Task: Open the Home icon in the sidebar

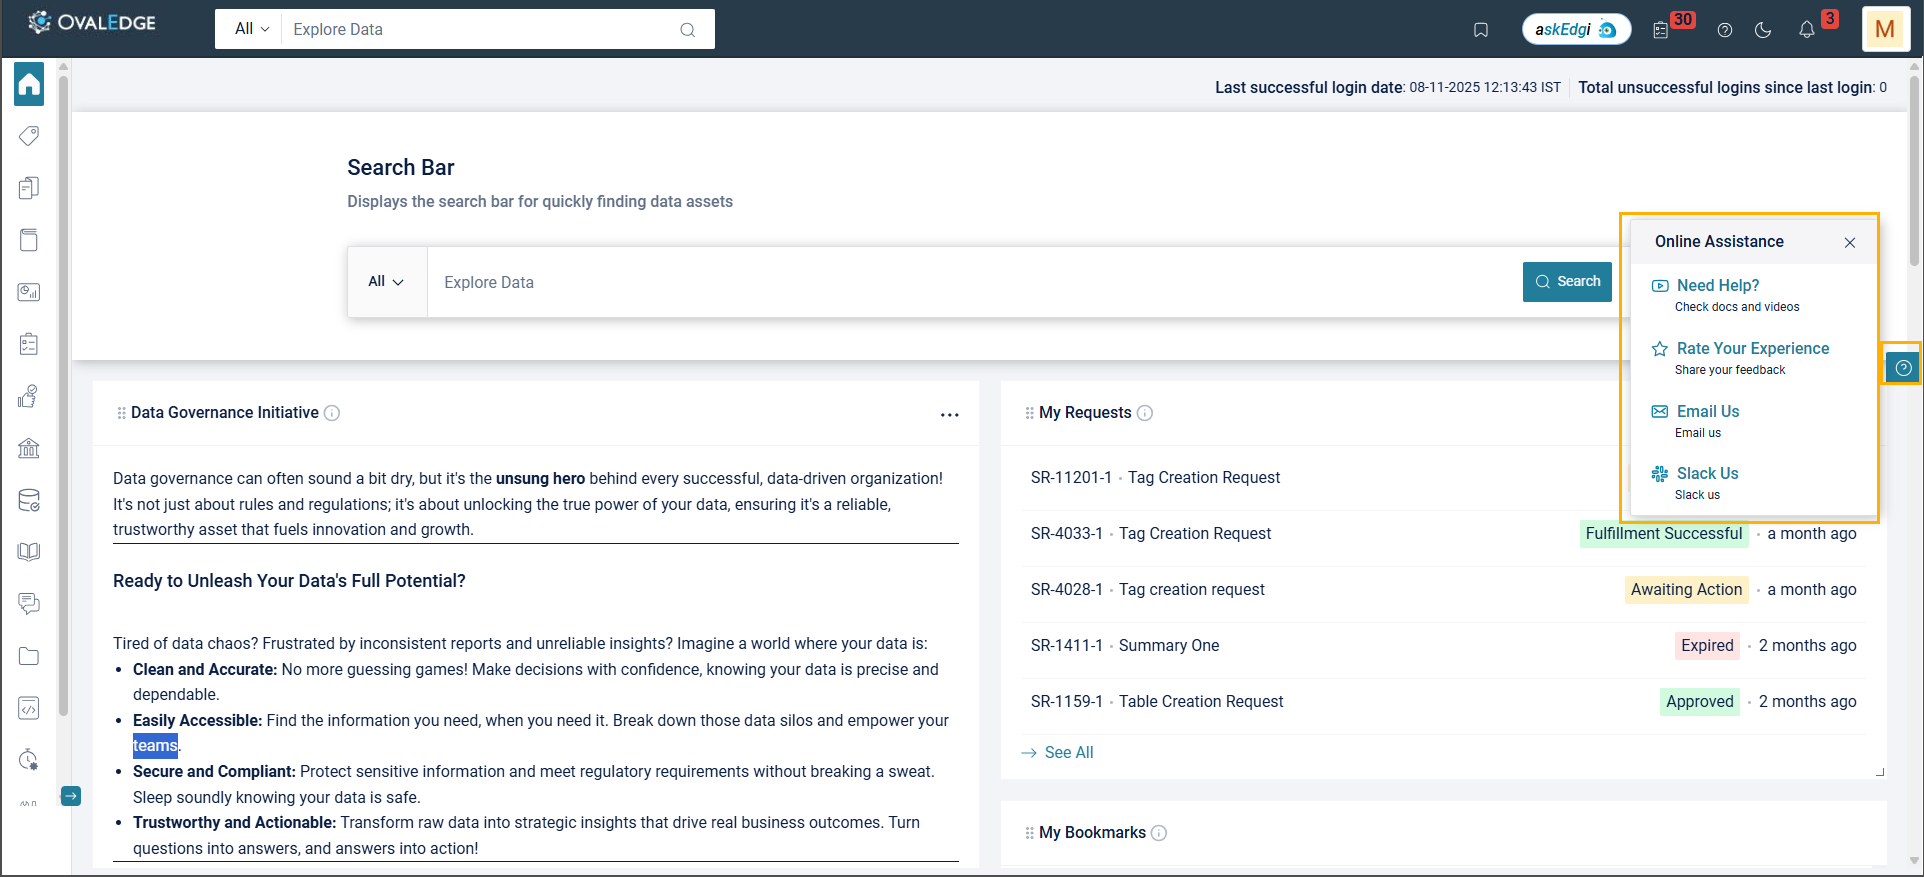Action: 29,83
